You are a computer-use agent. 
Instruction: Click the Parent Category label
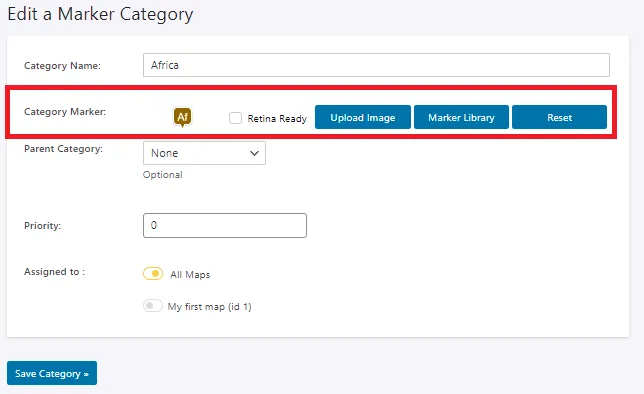pyautogui.click(x=63, y=149)
